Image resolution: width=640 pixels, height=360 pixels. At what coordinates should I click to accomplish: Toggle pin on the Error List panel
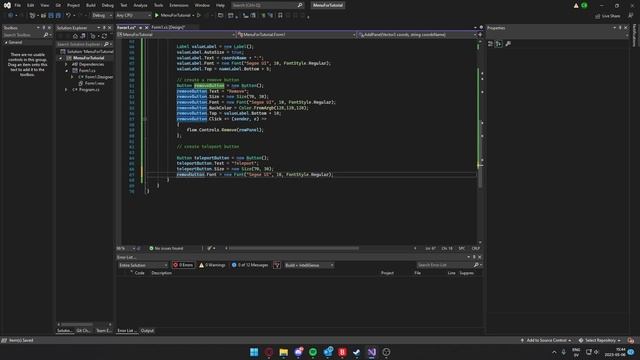click(474, 257)
